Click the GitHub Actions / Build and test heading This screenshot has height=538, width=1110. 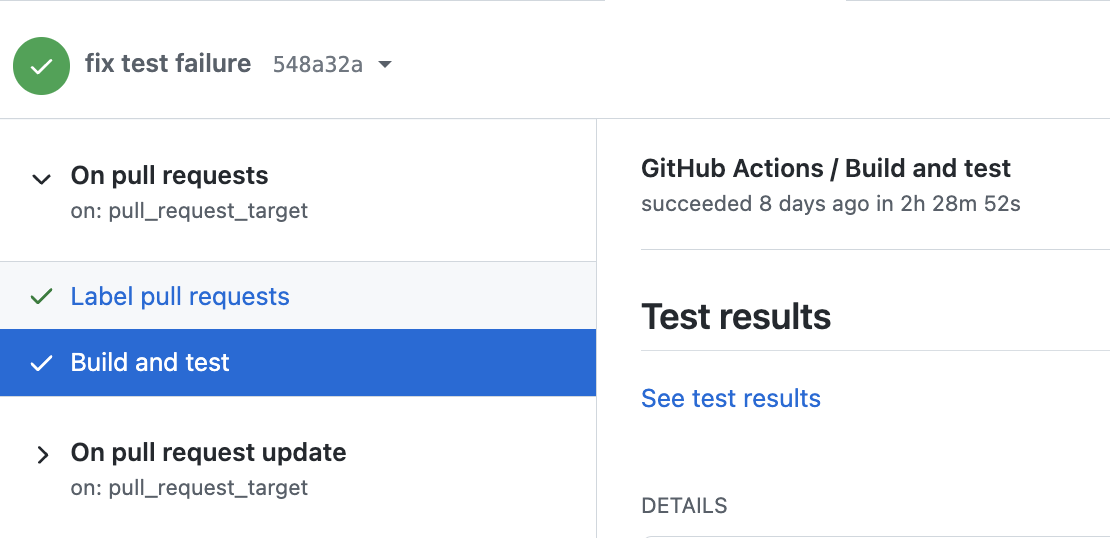click(x=826, y=168)
